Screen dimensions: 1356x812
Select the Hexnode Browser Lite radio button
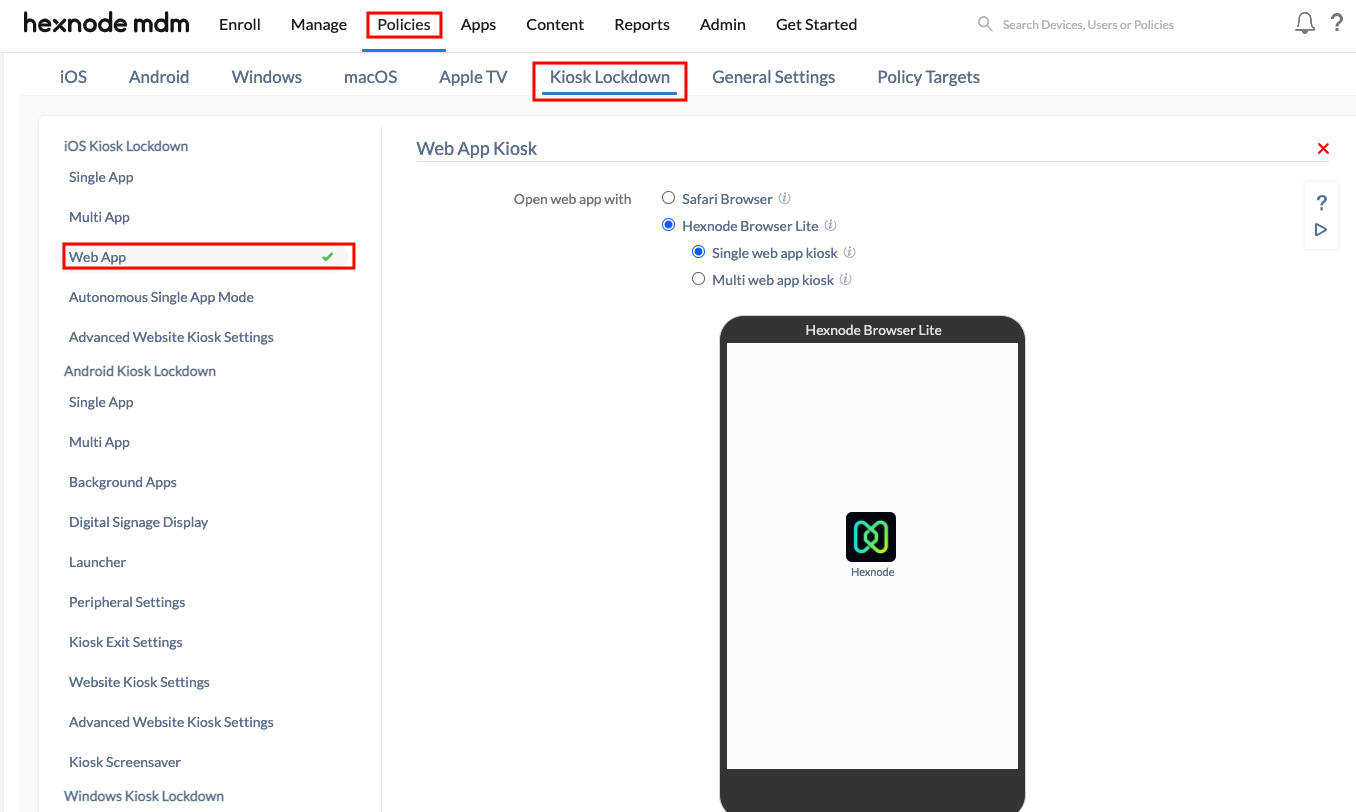click(x=668, y=225)
